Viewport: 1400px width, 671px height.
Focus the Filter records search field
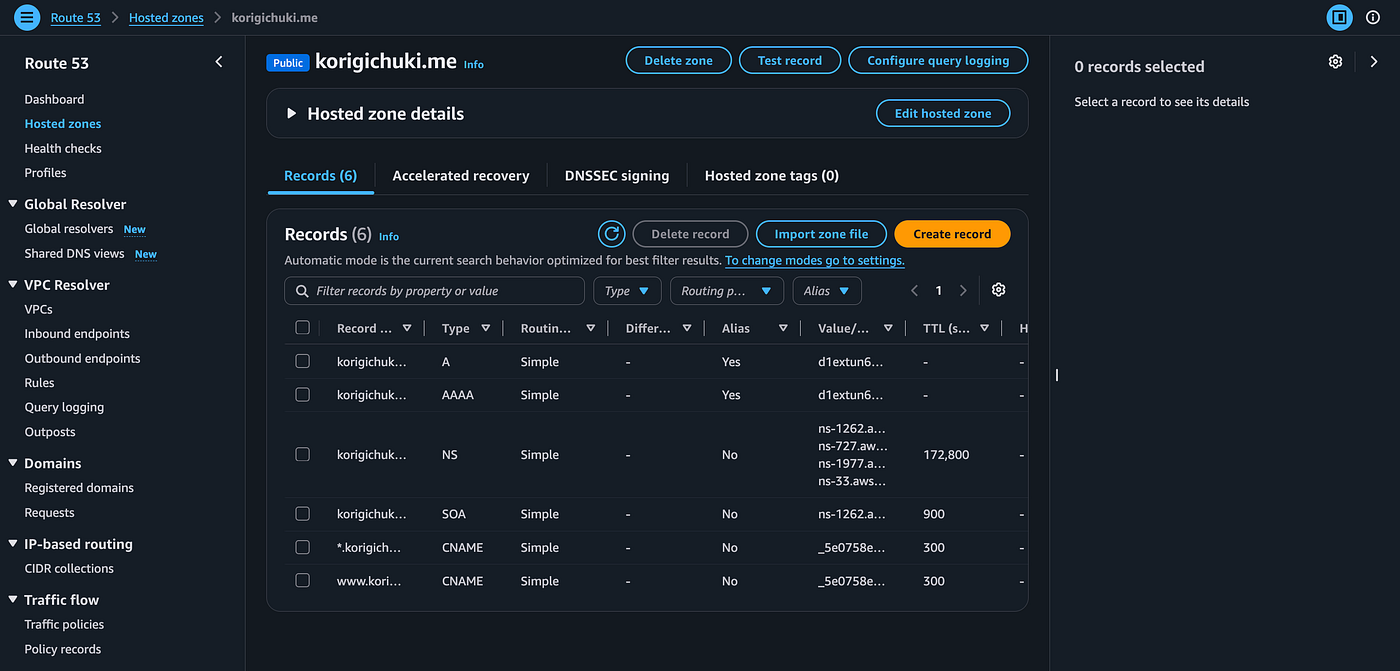(435, 291)
